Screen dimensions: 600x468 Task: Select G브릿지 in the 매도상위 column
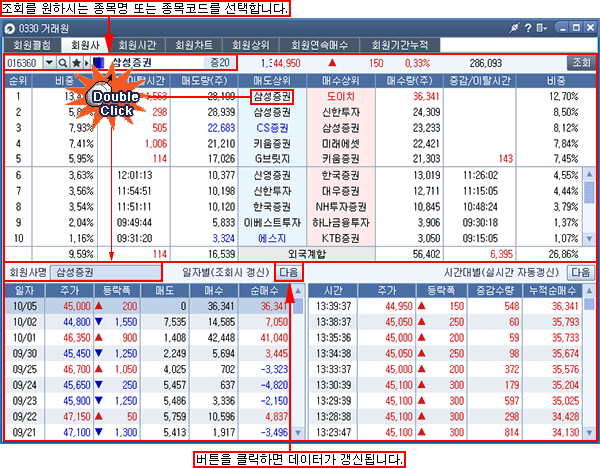[272, 158]
